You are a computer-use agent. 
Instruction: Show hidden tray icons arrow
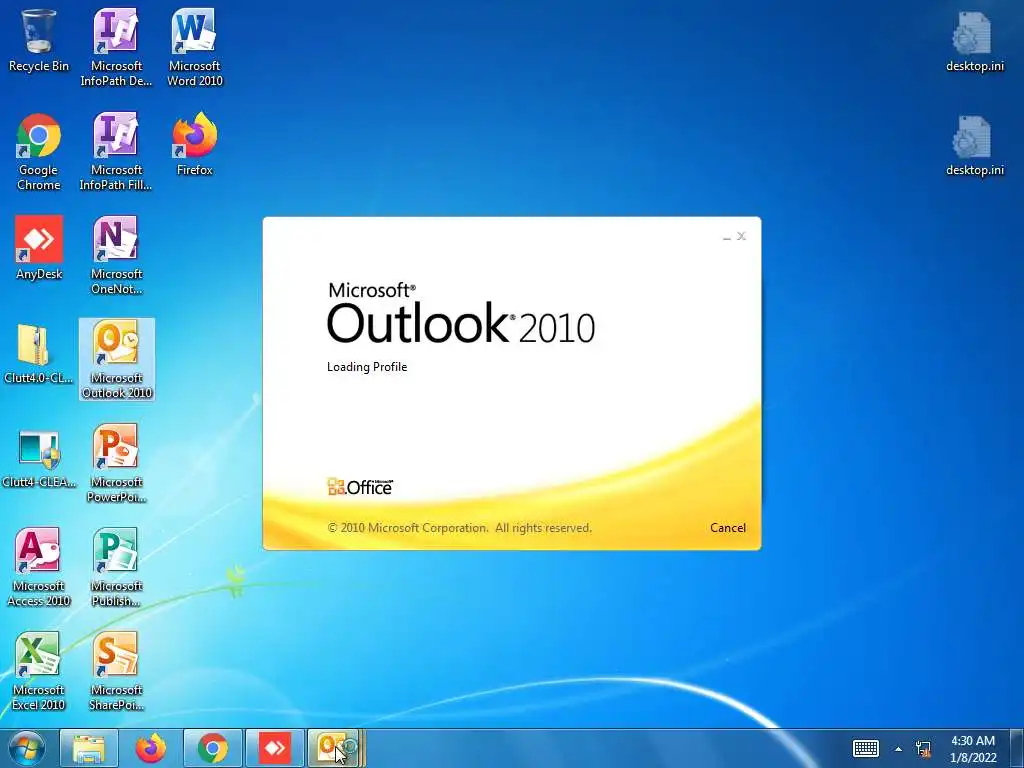[x=898, y=749]
